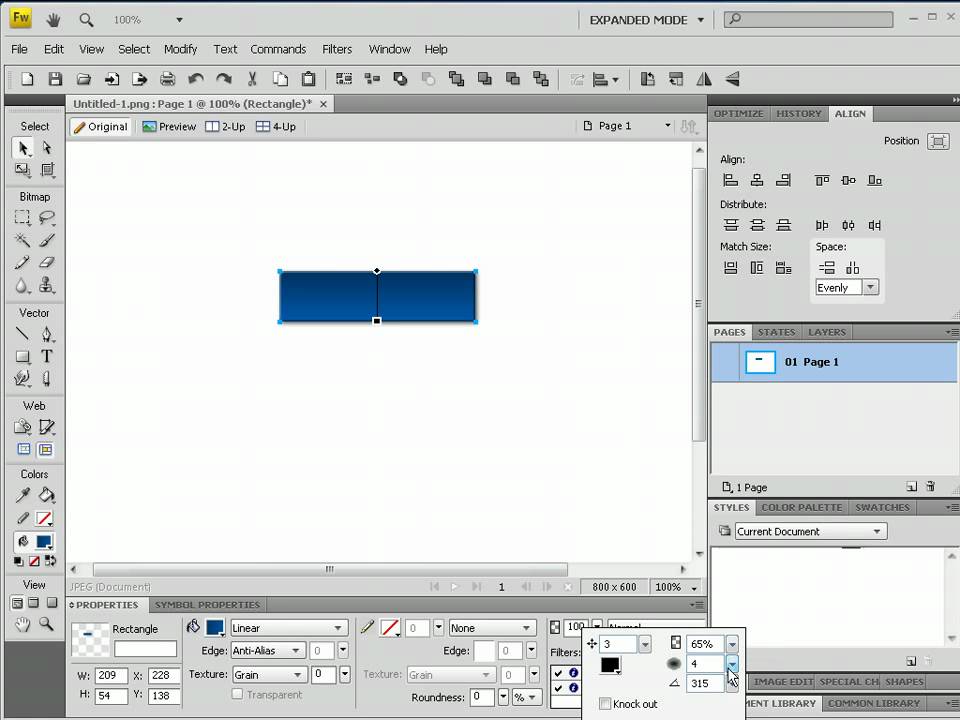Switch to Original view
The width and height of the screenshot is (960, 720).
tap(101, 127)
